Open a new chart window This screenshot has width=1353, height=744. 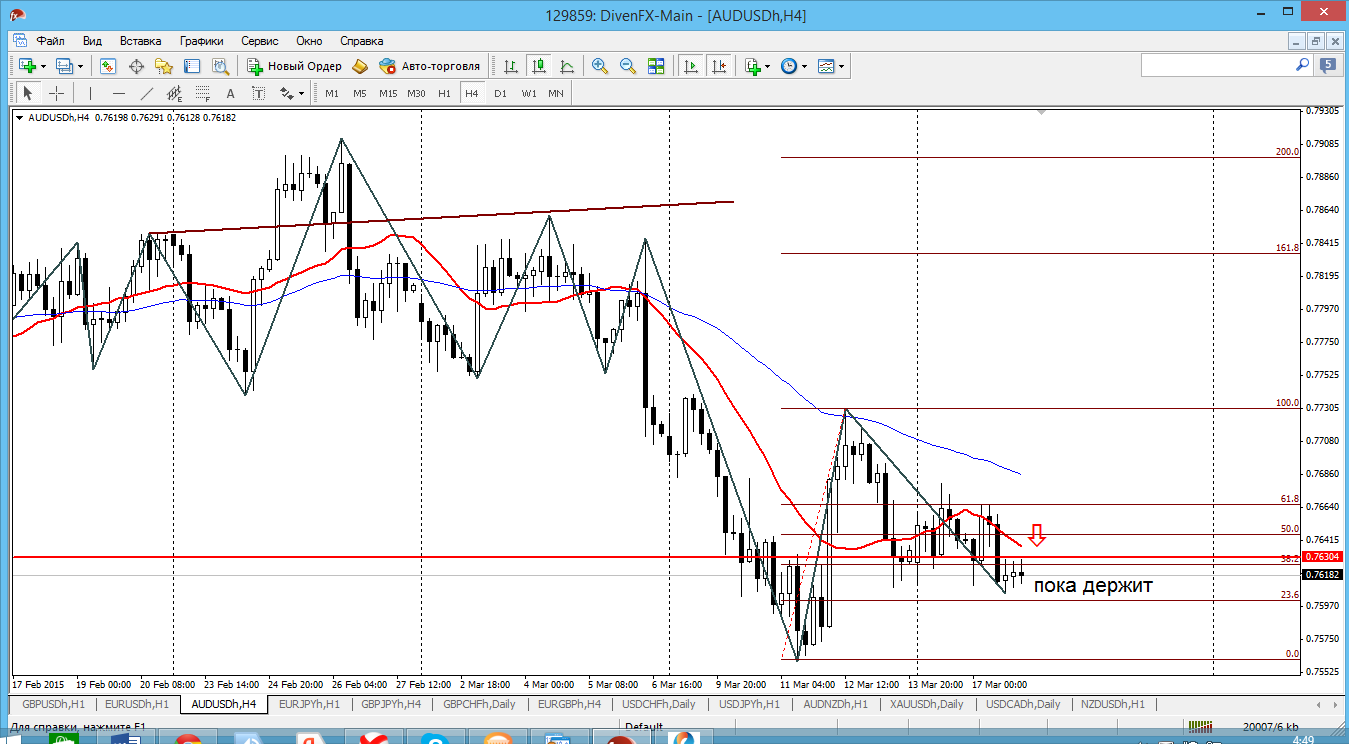click(x=26, y=66)
